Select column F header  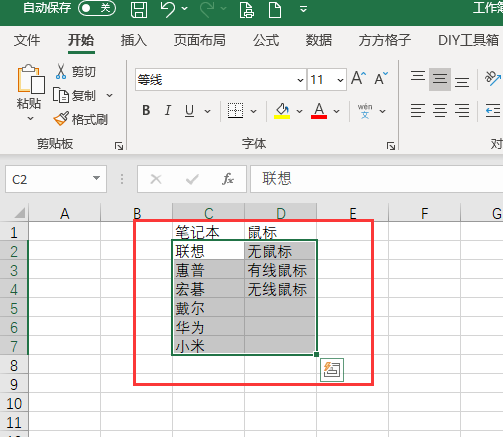click(x=424, y=213)
